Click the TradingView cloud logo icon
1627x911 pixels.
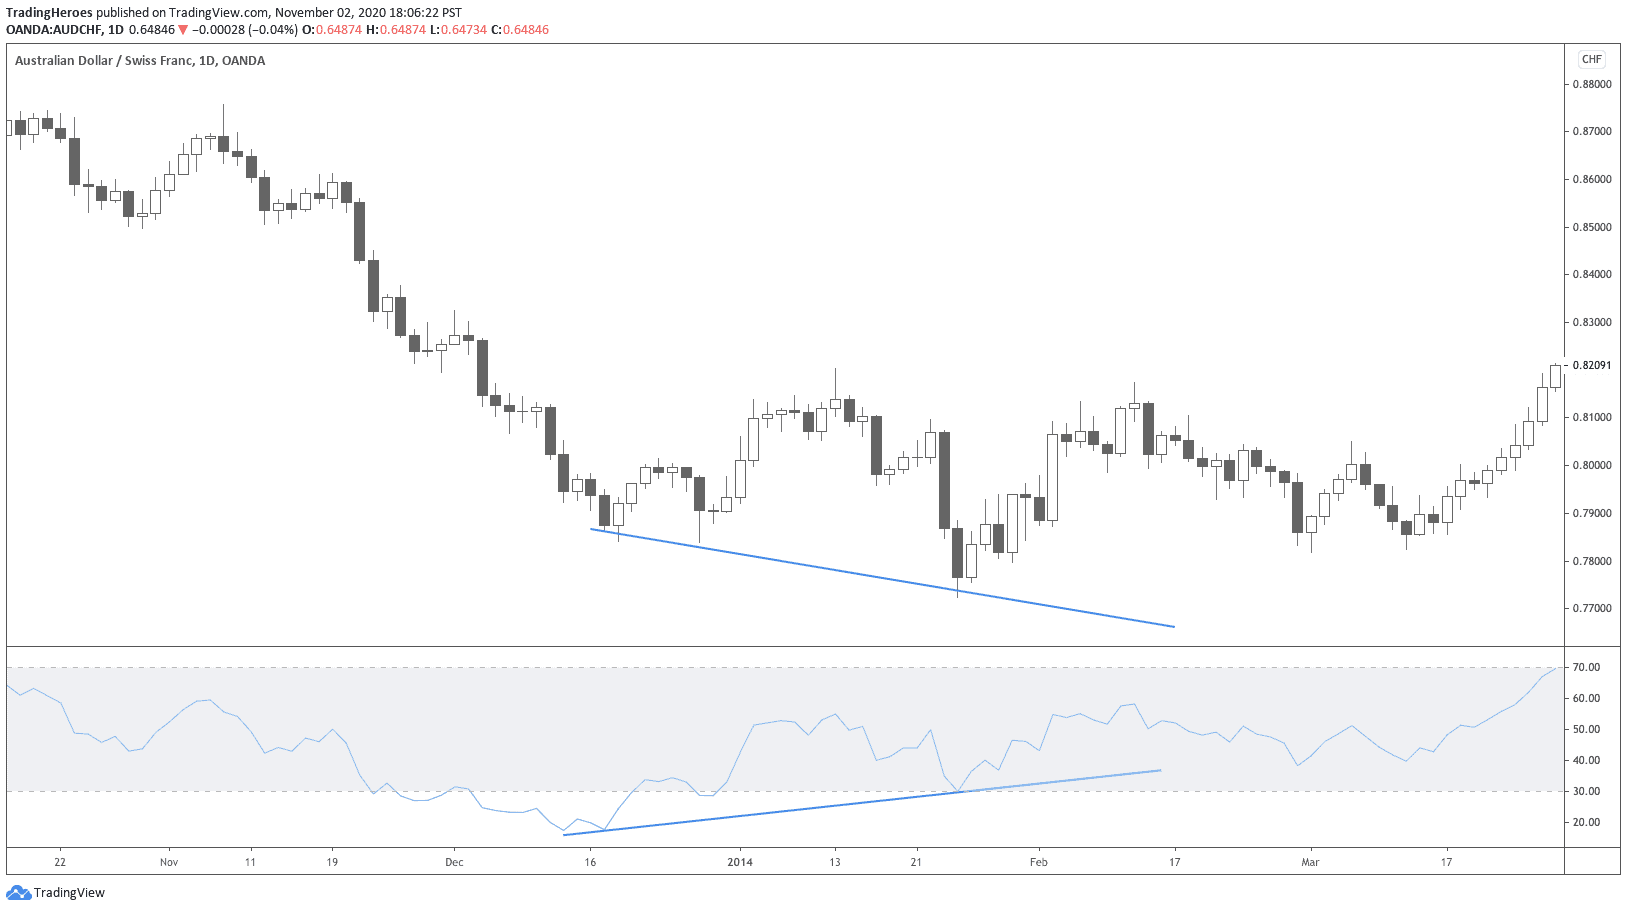tap(18, 892)
